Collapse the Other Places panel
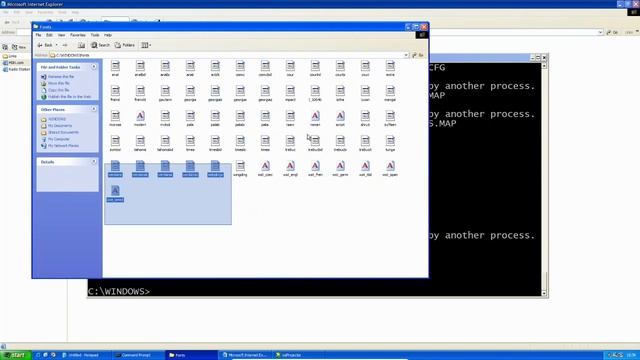This screenshot has width=640, height=360. click(x=94, y=109)
